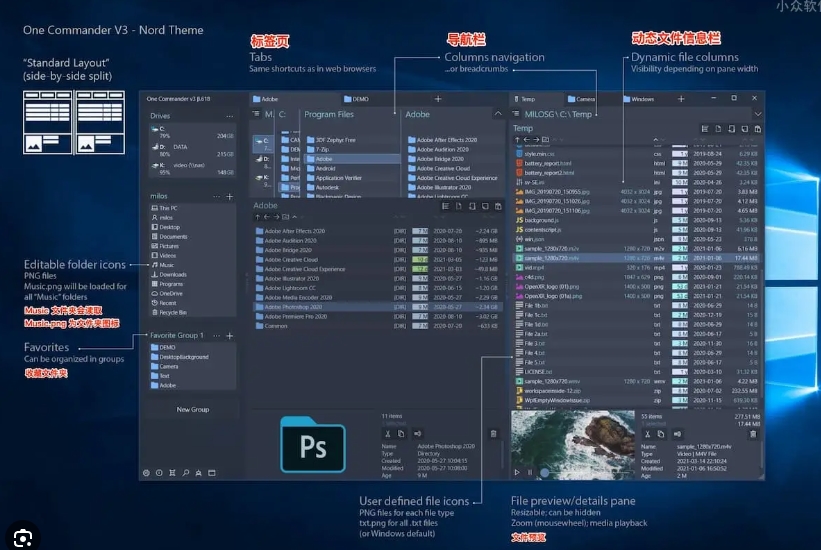
Task: Click the paste clipboard icon in Adobe pane toolbar
Action: [498, 206]
